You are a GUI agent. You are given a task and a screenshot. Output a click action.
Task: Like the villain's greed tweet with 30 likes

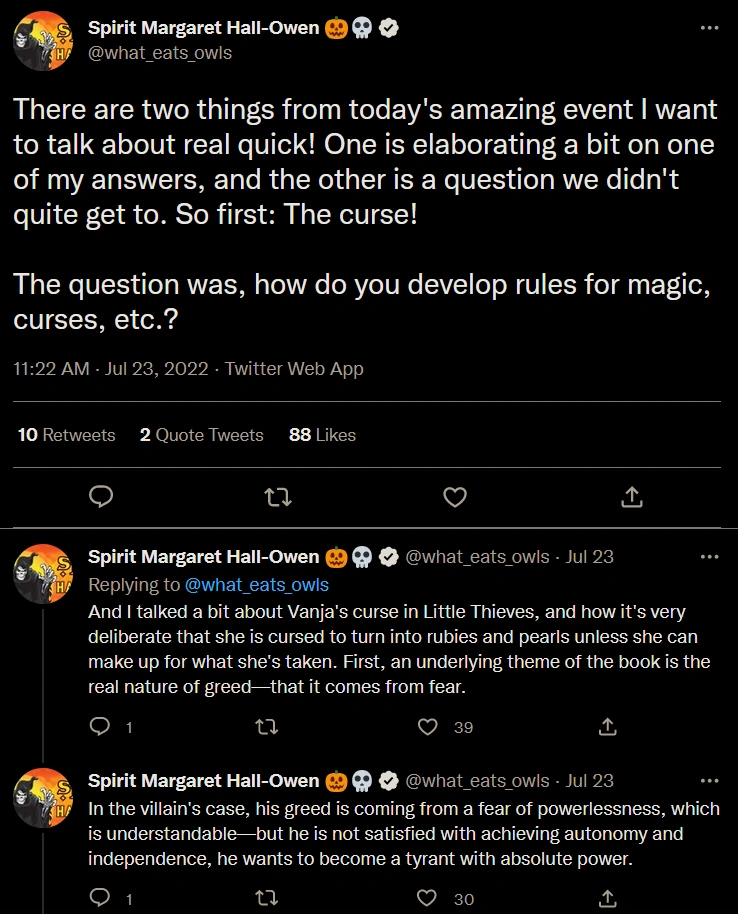[x=429, y=899]
